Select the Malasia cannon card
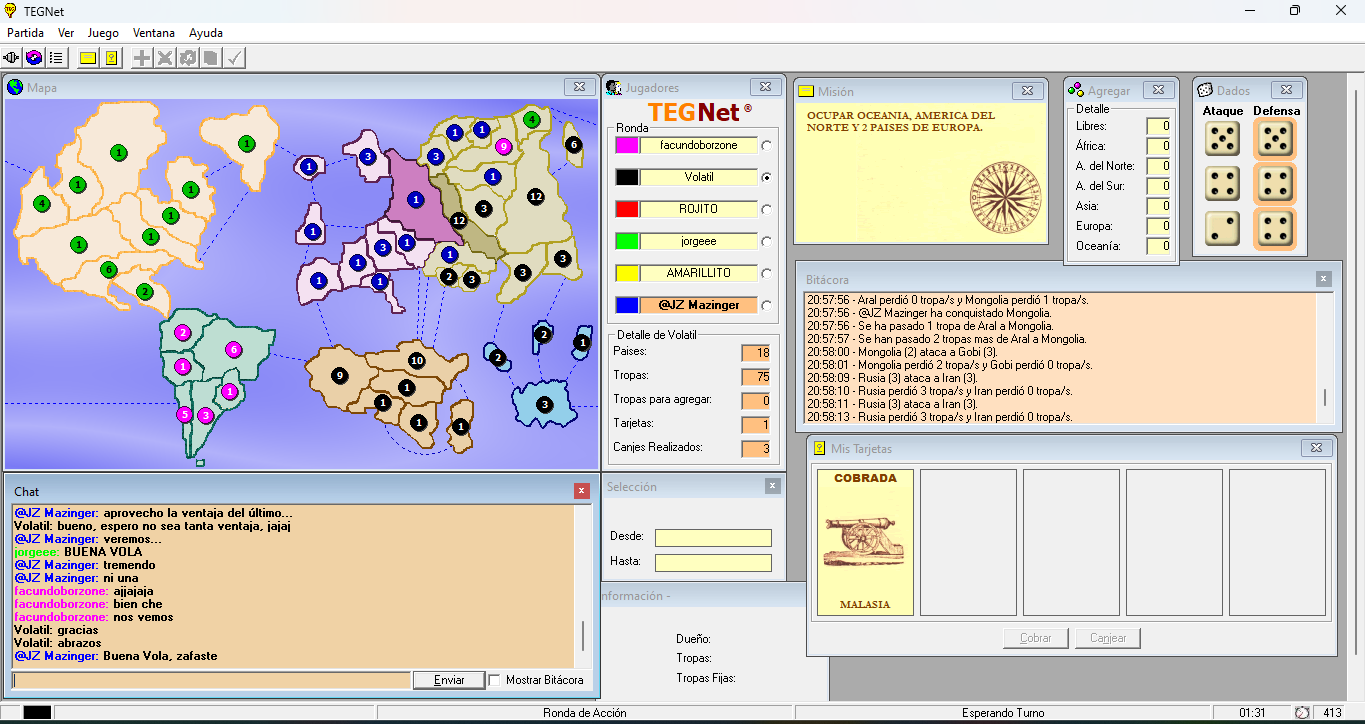Viewport: 1365px width, 724px height. tap(865, 542)
